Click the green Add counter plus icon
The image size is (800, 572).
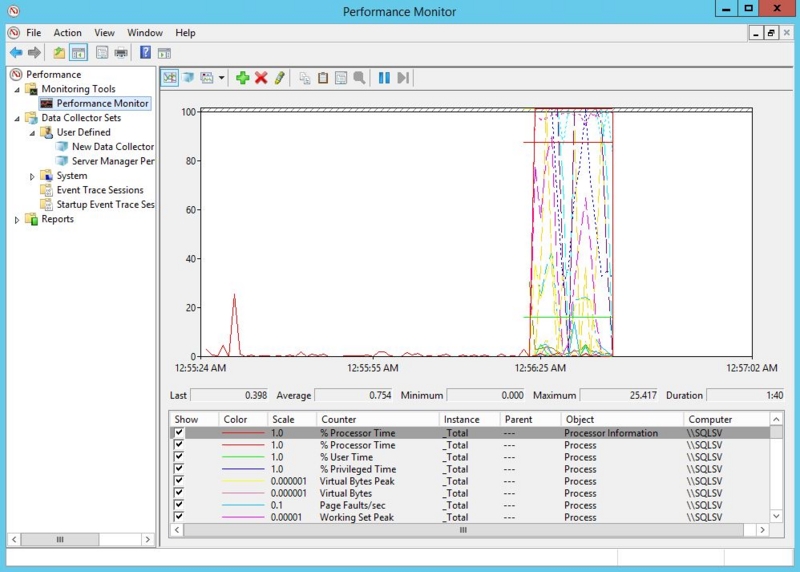242,78
